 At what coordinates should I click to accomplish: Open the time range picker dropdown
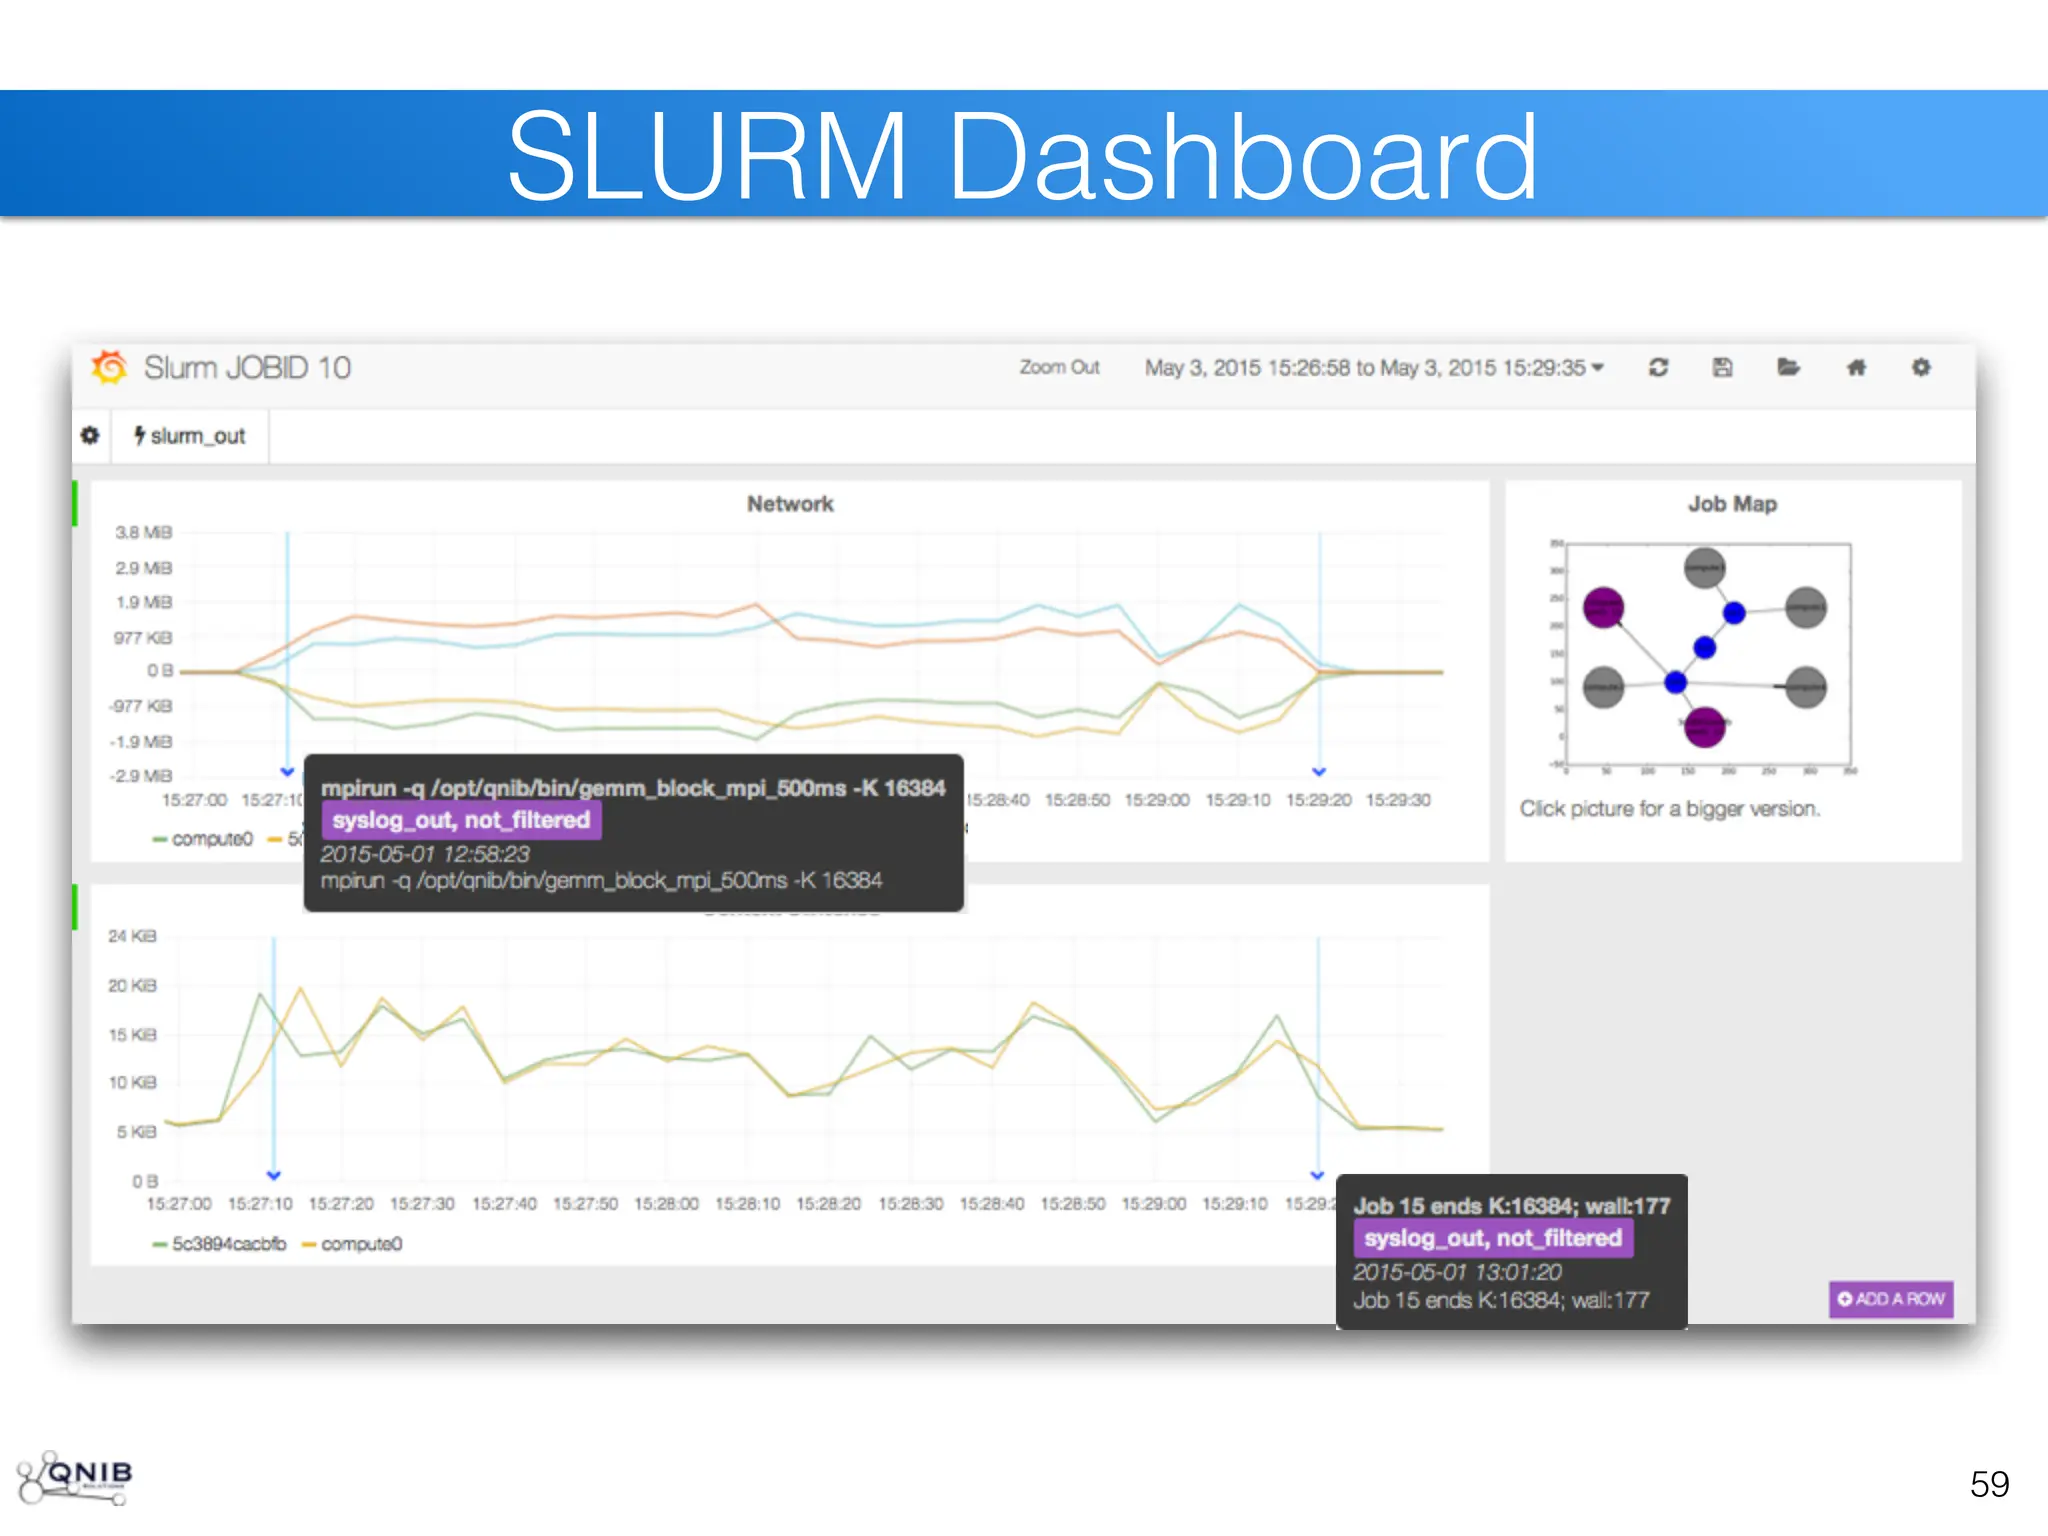point(1374,368)
